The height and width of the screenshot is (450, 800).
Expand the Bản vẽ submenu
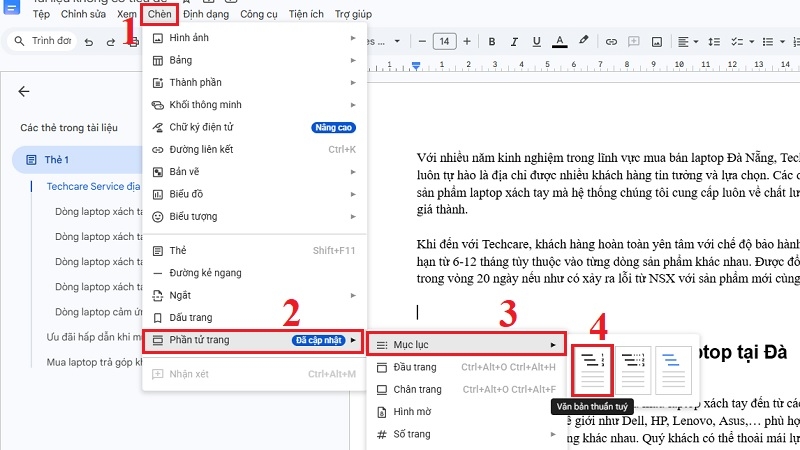[x=254, y=172]
